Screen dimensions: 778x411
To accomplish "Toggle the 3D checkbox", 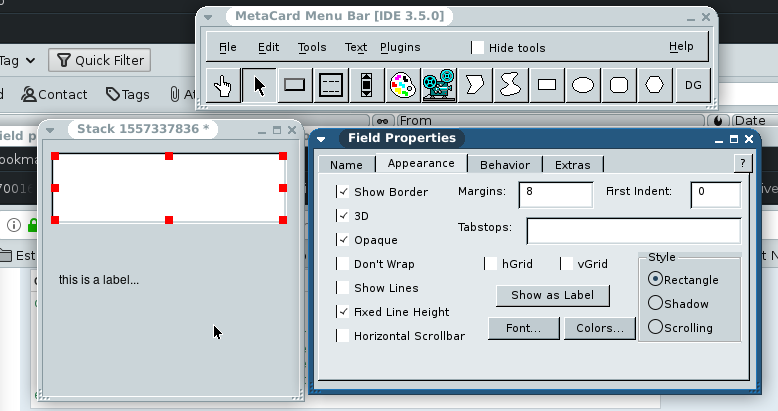I will coord(343,215).
